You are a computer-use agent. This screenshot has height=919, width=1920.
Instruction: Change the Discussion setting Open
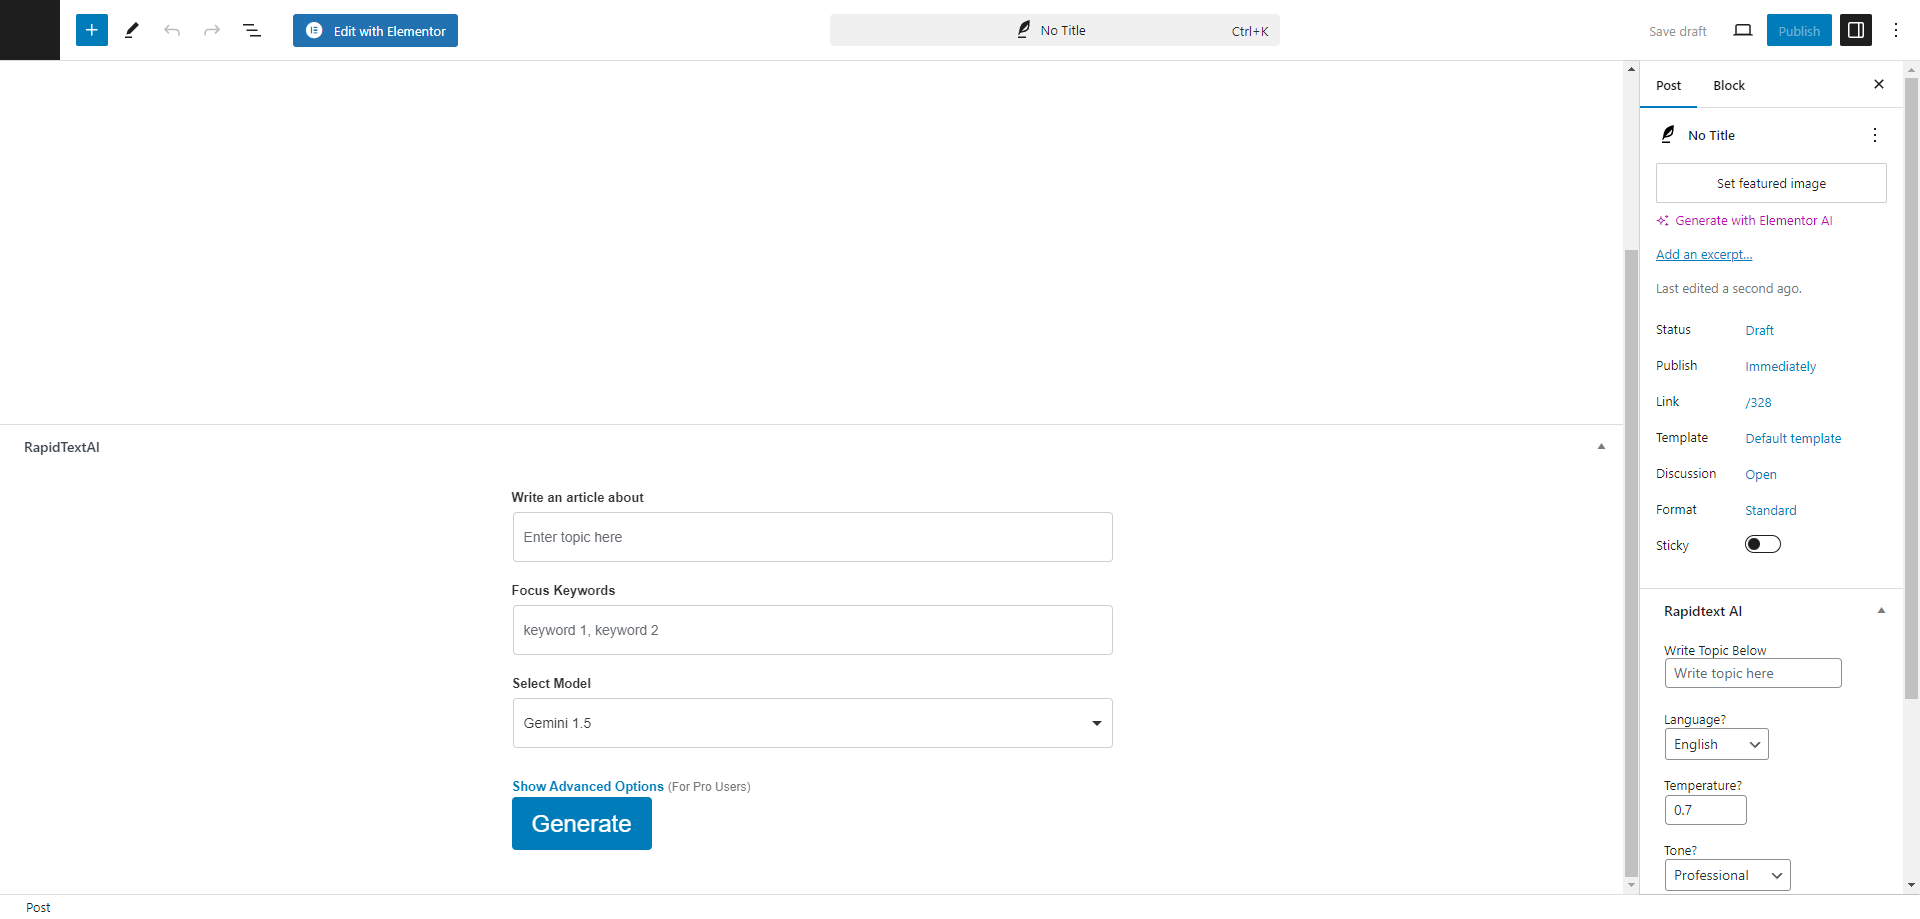(x=1761, y=474)
